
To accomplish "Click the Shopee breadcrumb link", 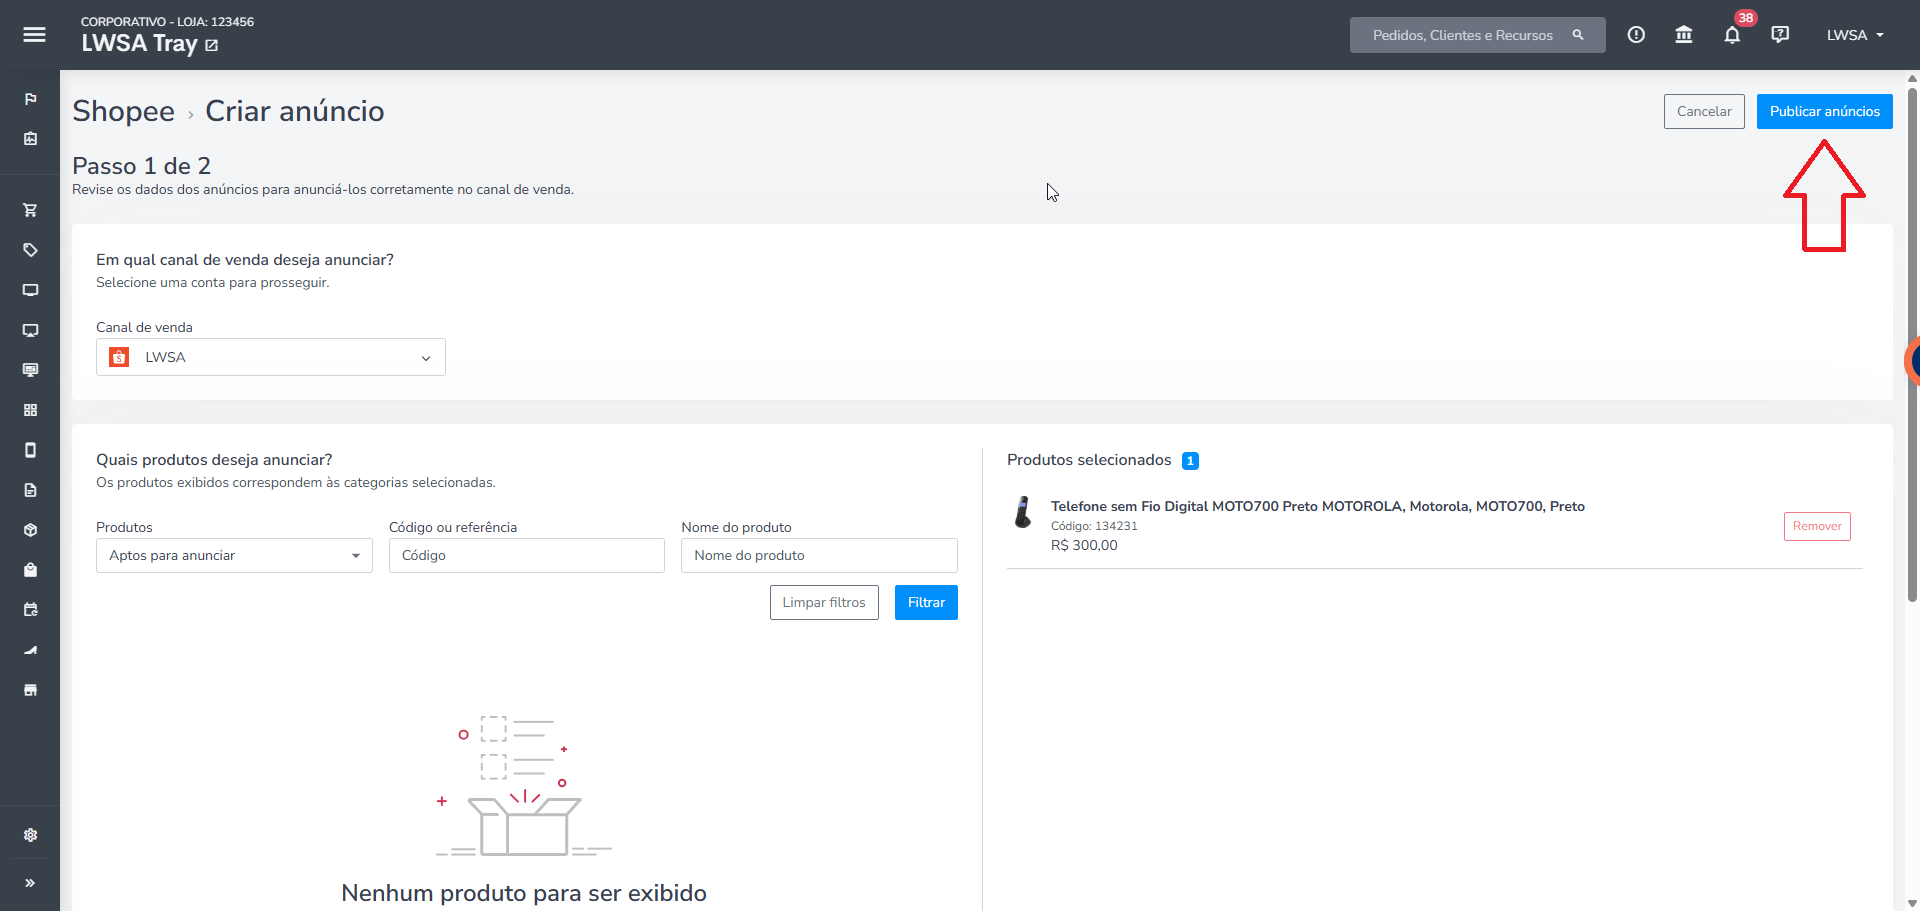I will [x=123, y=111].
